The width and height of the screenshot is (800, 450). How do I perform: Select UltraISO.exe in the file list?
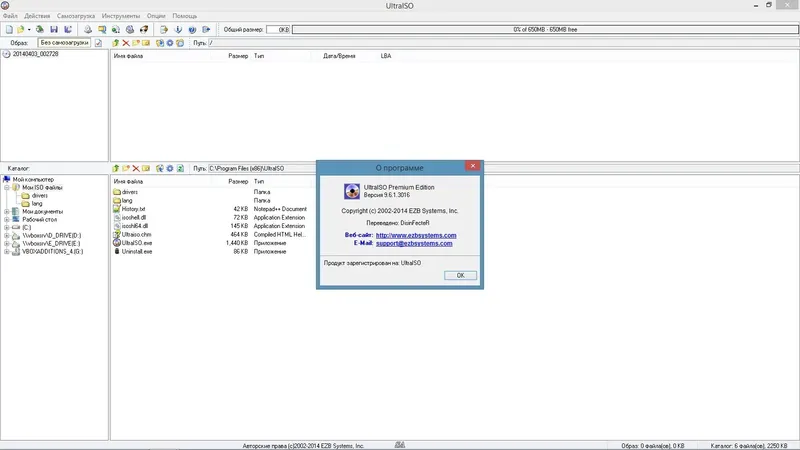coord(137,243)
